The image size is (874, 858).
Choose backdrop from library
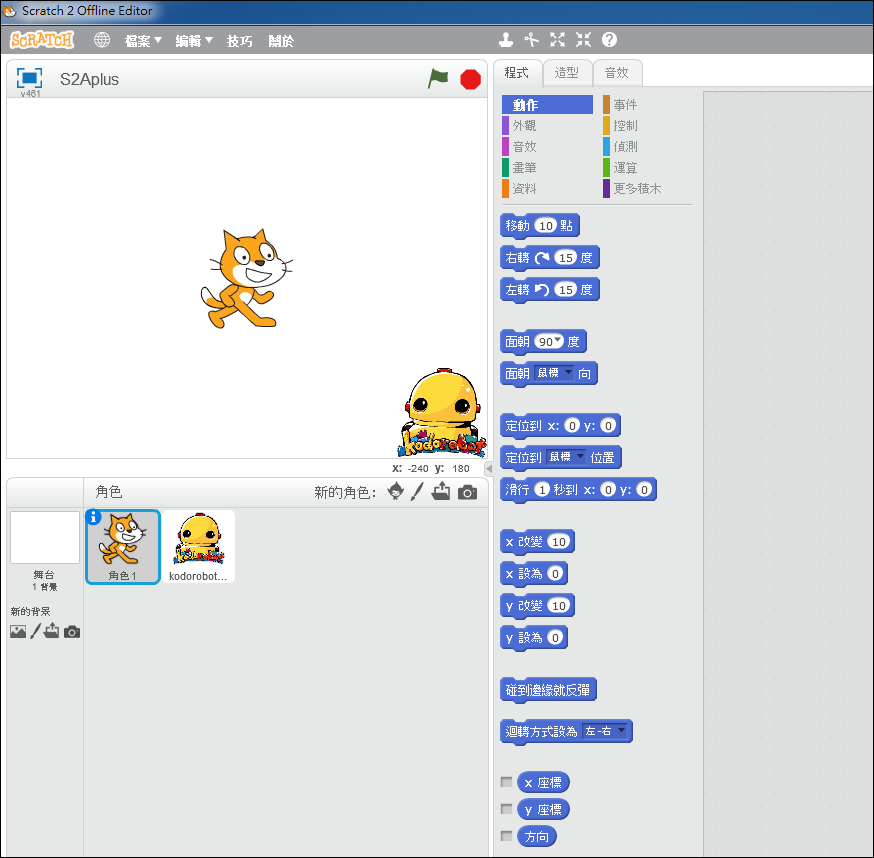click(18, 631)
